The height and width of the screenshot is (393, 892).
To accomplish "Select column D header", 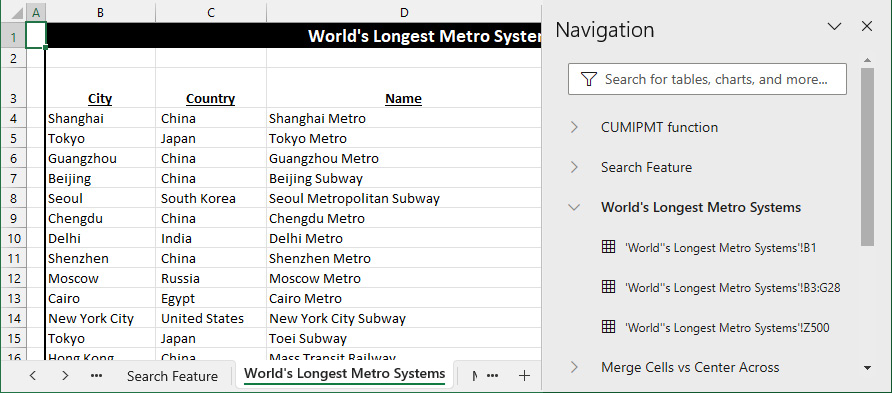I will [404, 13].
